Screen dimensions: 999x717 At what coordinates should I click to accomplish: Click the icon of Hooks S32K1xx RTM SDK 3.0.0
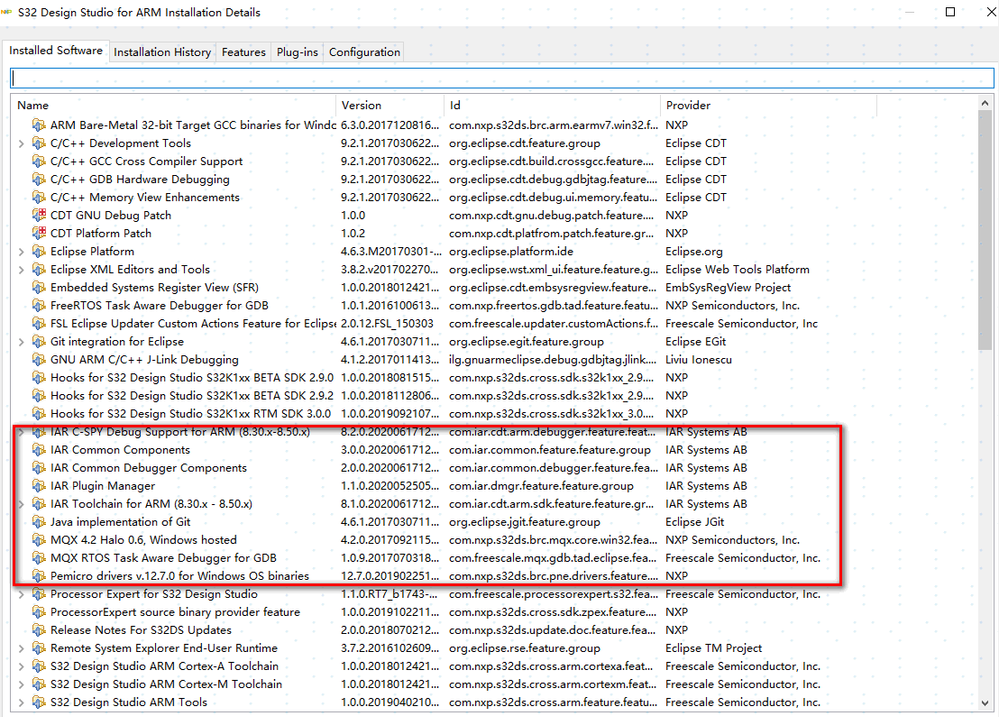[39, 414]
